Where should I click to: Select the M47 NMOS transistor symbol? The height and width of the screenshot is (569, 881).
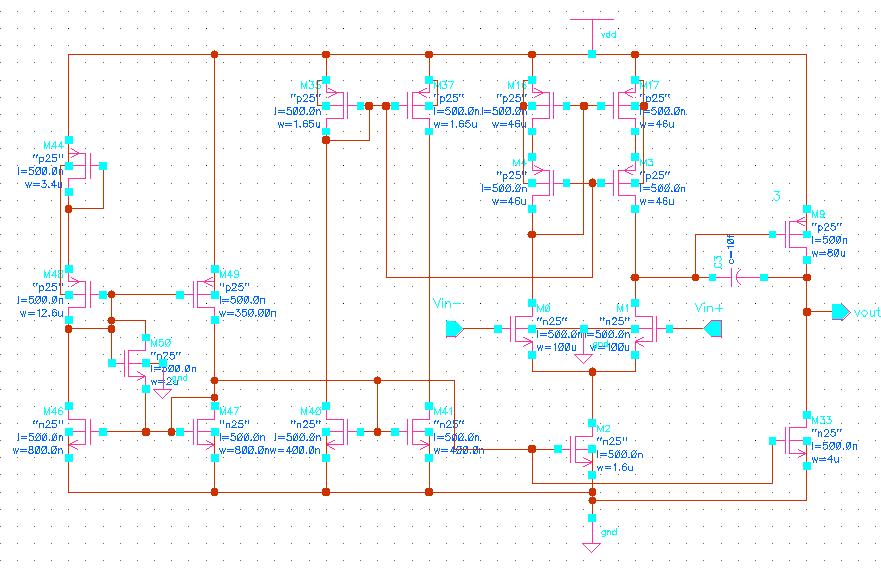point(199,432)
